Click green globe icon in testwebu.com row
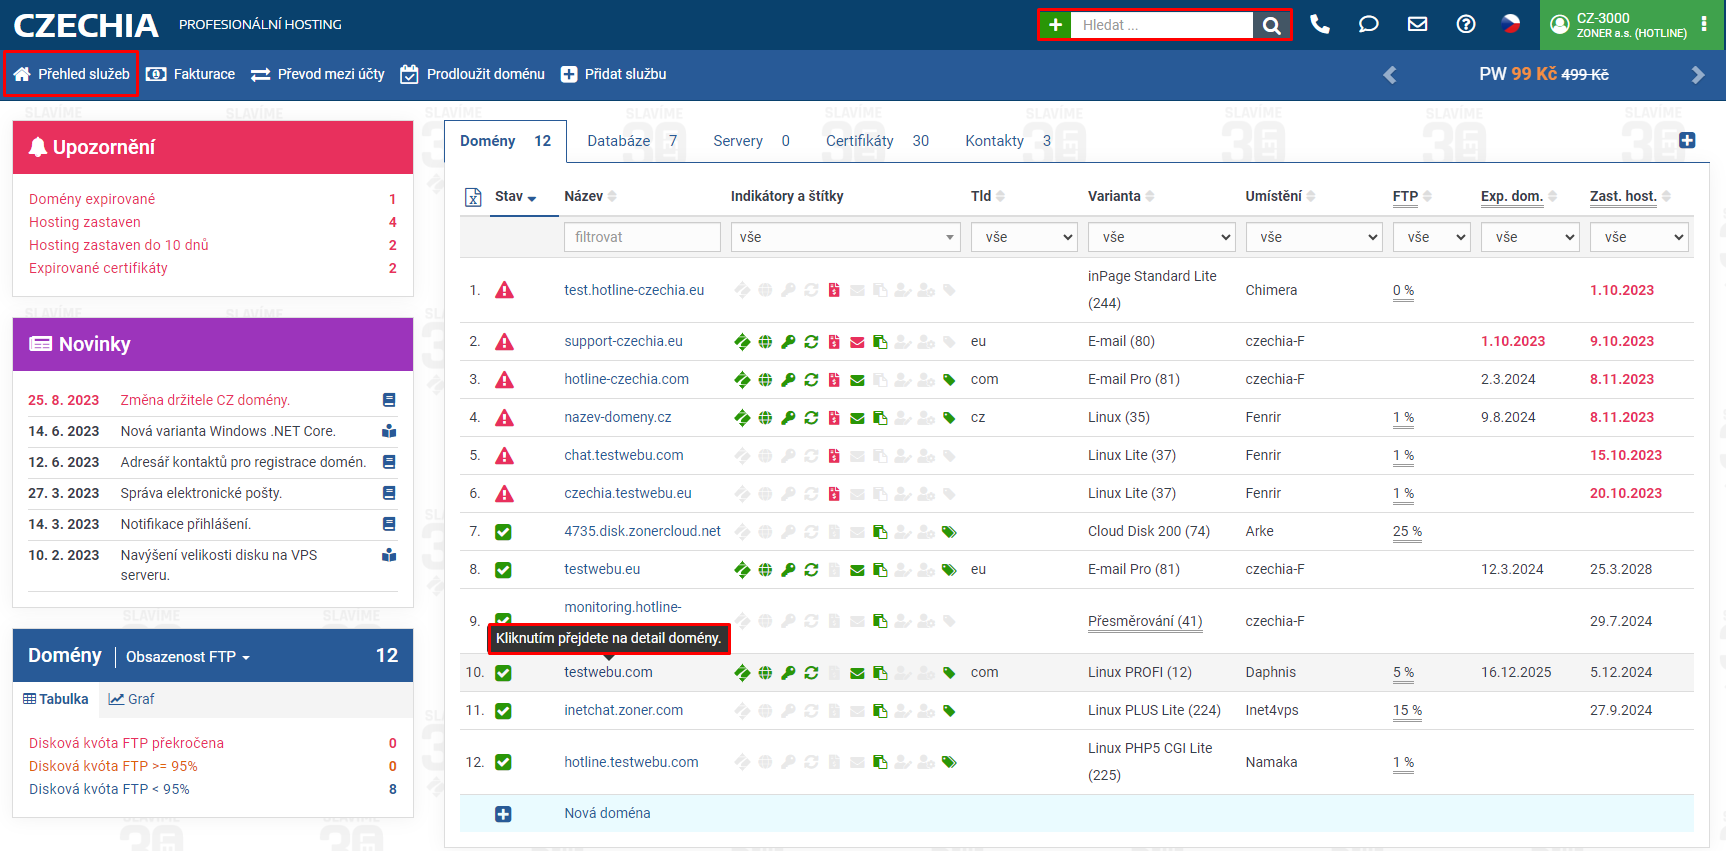1726x851 pixels. [x=765, y=673]
